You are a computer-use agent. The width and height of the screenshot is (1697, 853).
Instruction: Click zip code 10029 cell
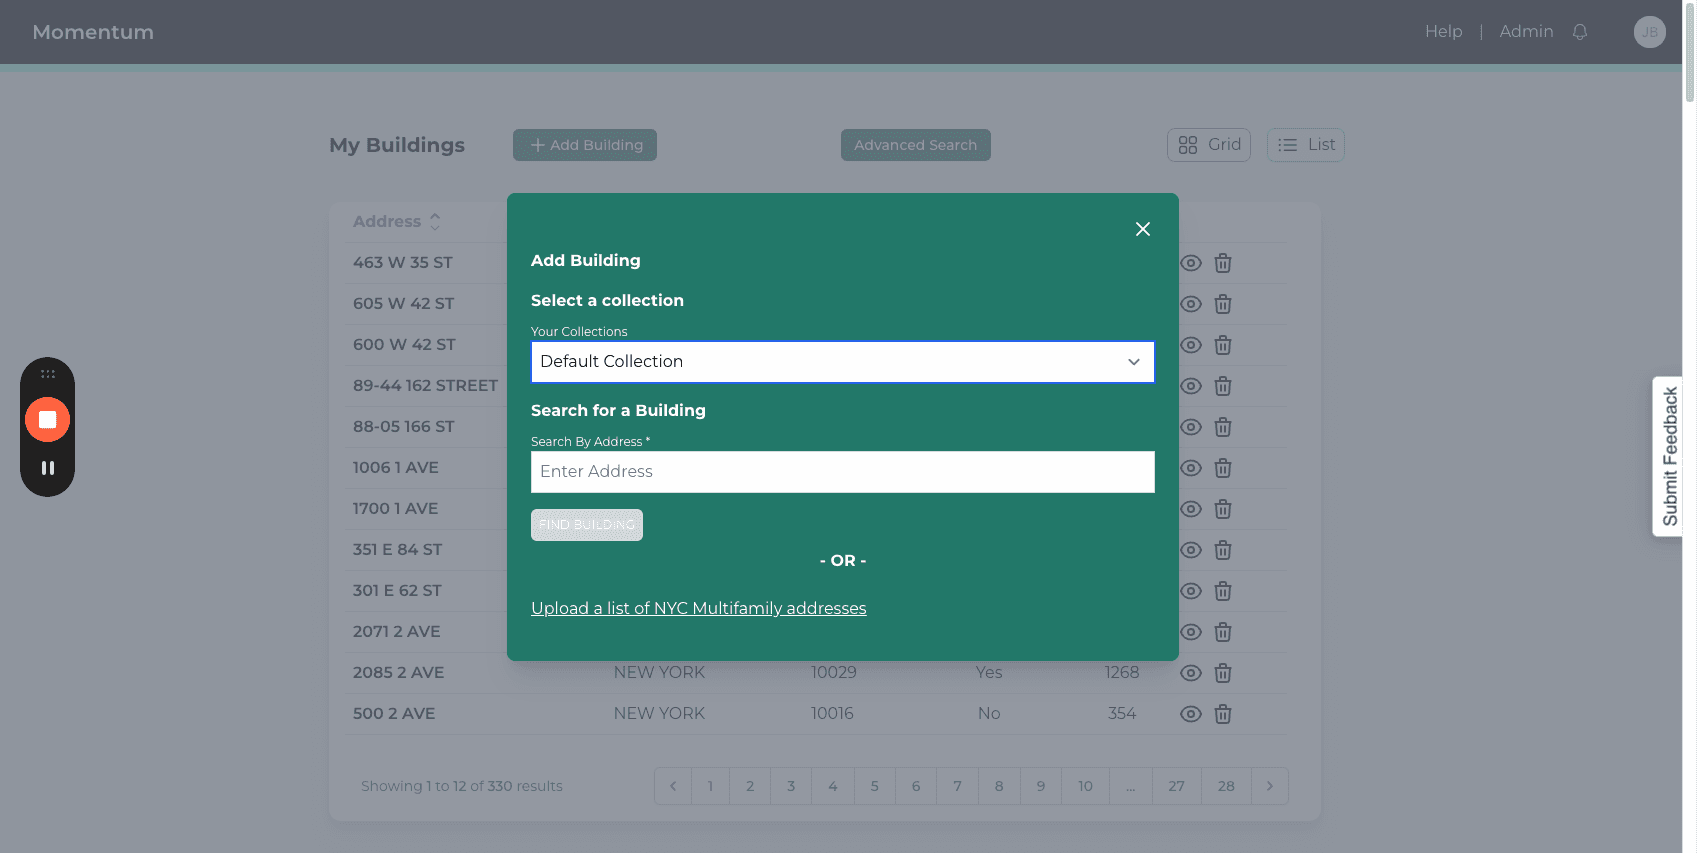tap(834, 673)
